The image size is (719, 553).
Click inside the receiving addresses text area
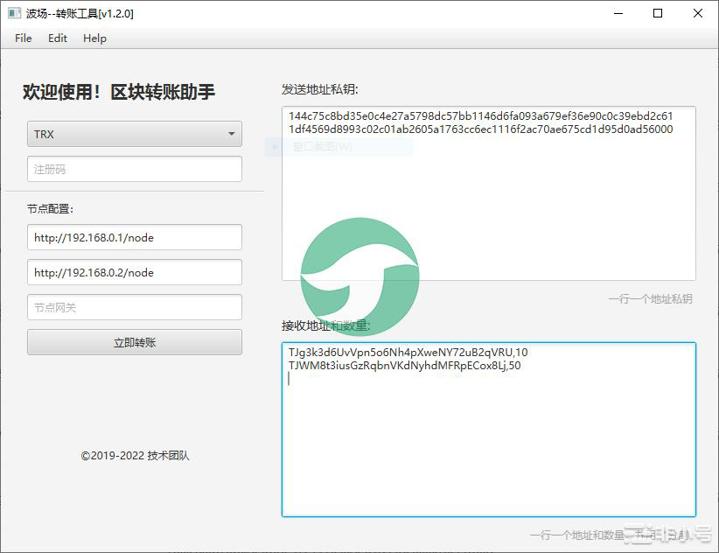point(488,429)
